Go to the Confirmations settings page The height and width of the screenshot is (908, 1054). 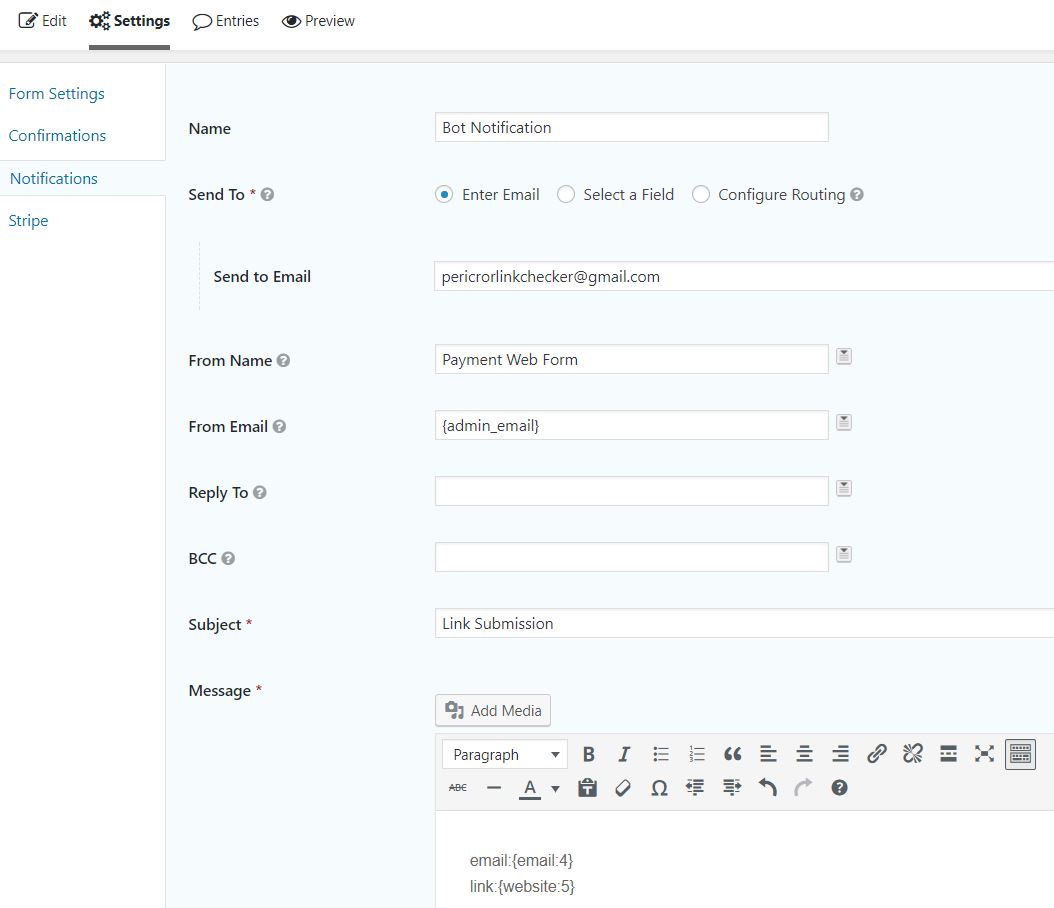(57, 135)
